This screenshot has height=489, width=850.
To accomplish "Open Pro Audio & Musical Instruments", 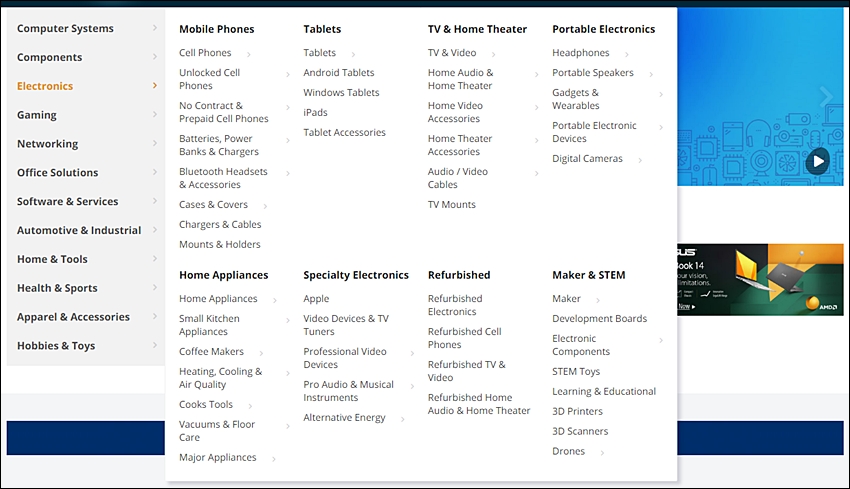I will point(349,391).
